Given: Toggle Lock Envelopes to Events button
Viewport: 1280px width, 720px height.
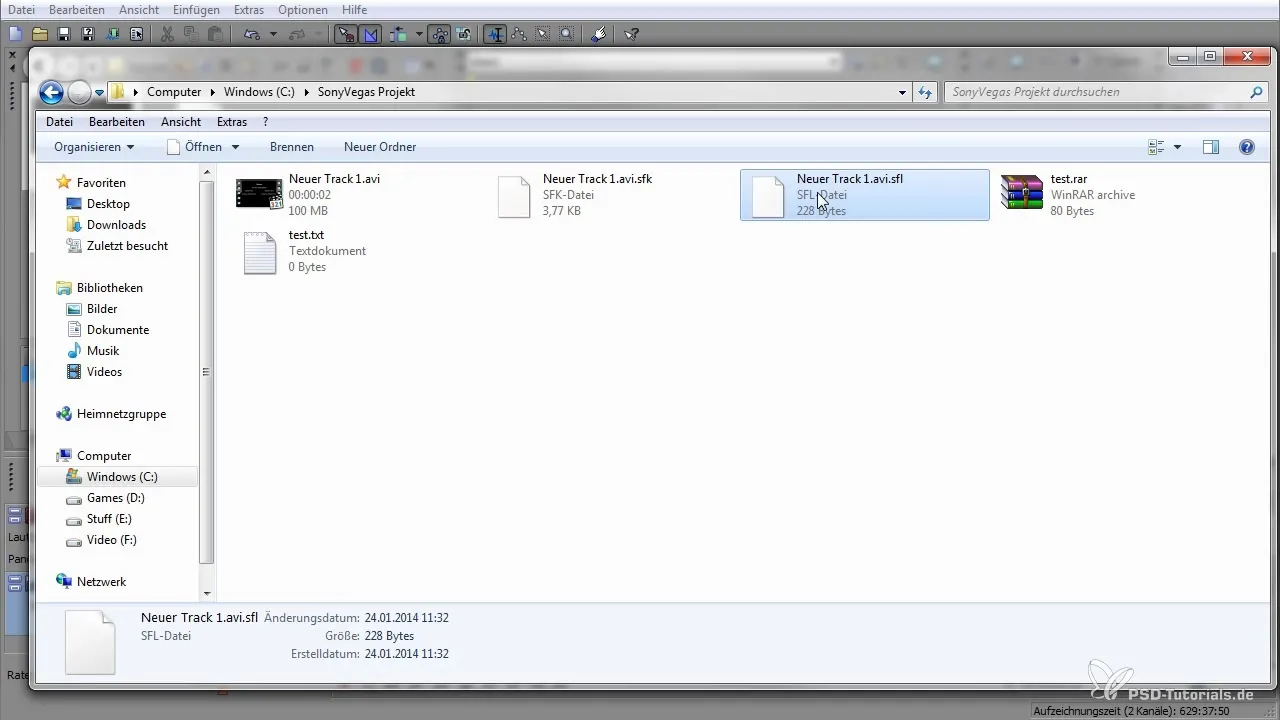Looking at the screenshot, I should click(439, 34).
